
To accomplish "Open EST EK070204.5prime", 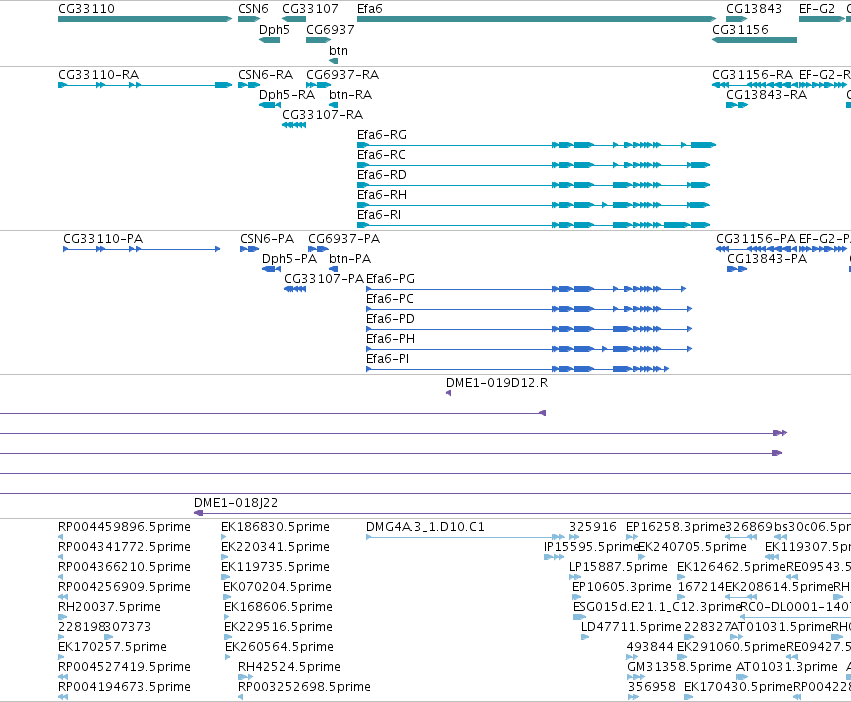I will tap(277, 587).
